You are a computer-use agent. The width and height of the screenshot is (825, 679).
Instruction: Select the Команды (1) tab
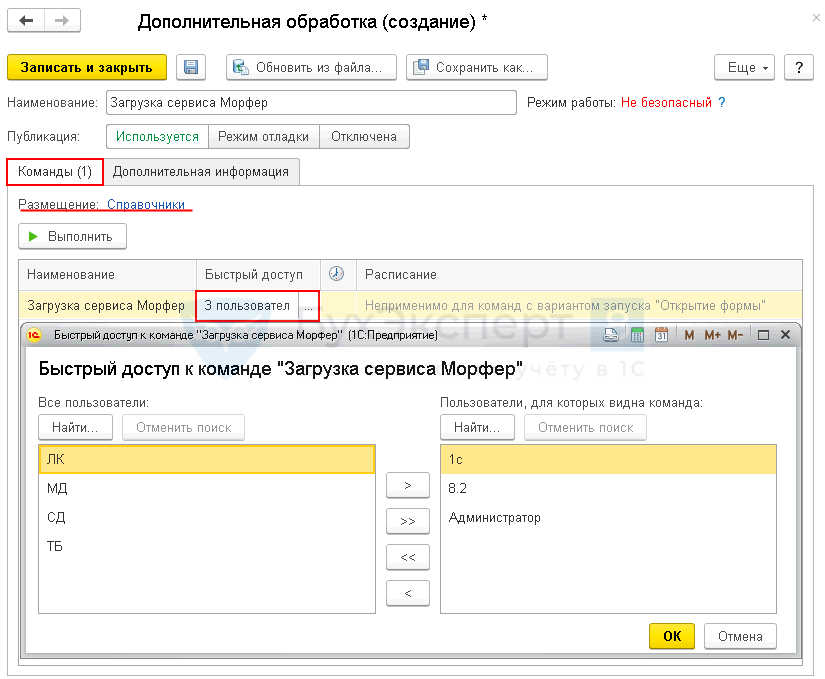tap(55, 171)
